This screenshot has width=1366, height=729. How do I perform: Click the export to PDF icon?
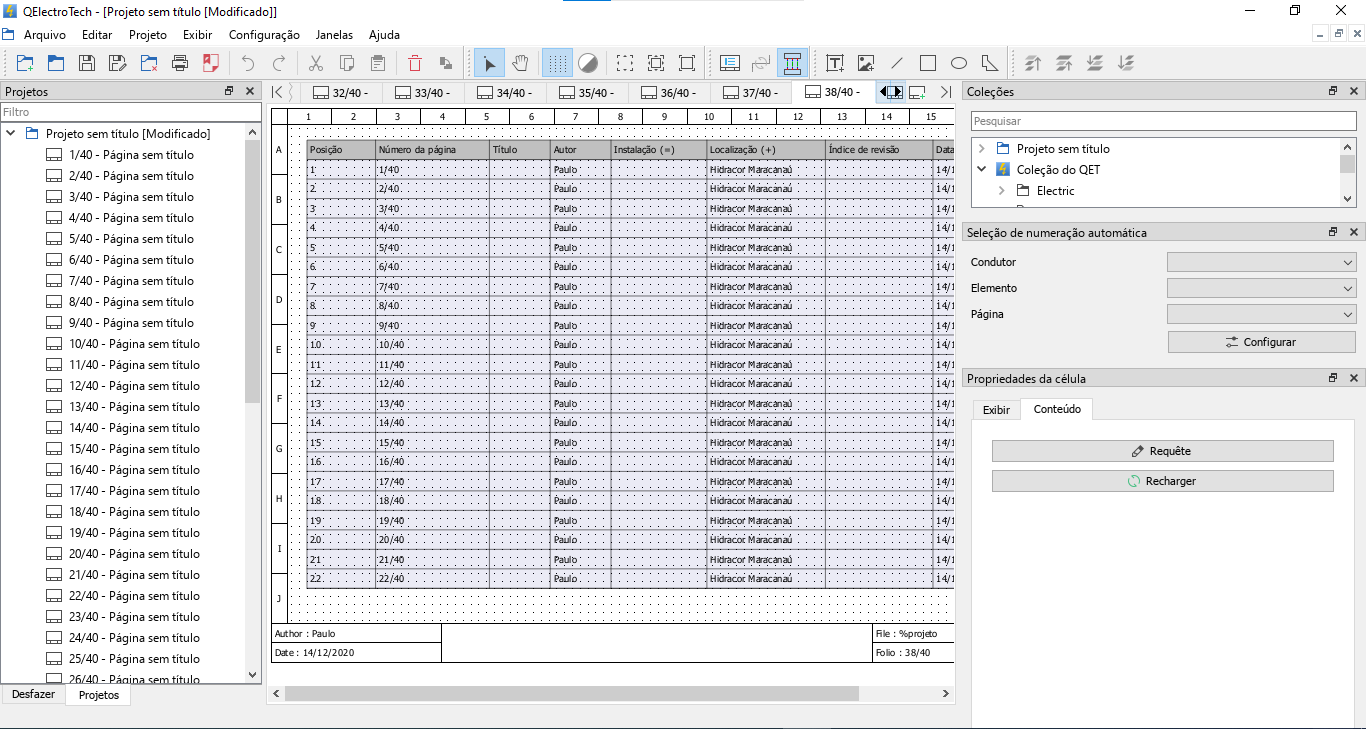pyautogui.click(x=210, y=63)
